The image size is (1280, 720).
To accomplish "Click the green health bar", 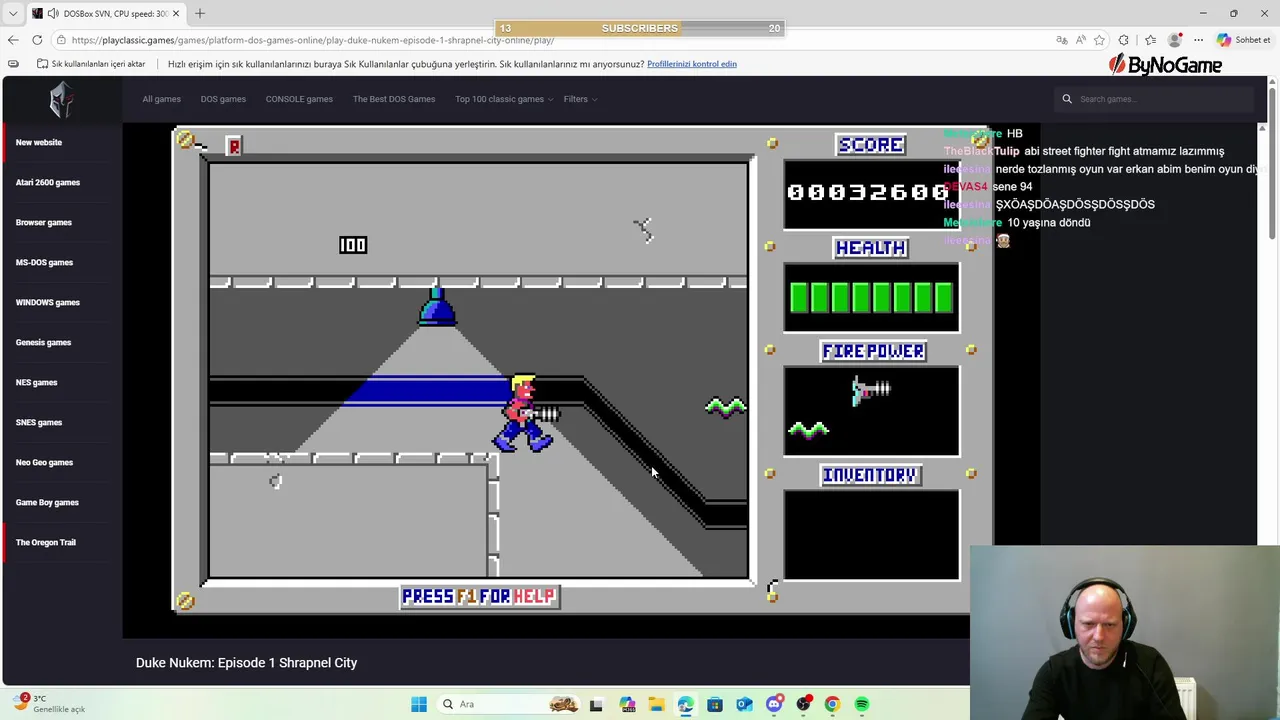I will (x=871, y=298).
